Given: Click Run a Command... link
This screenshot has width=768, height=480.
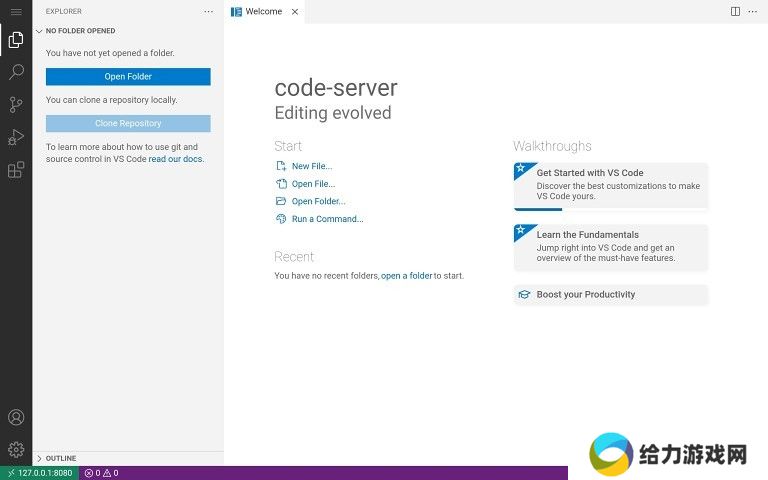Looking at the screenshot, I should click(328, 219).
